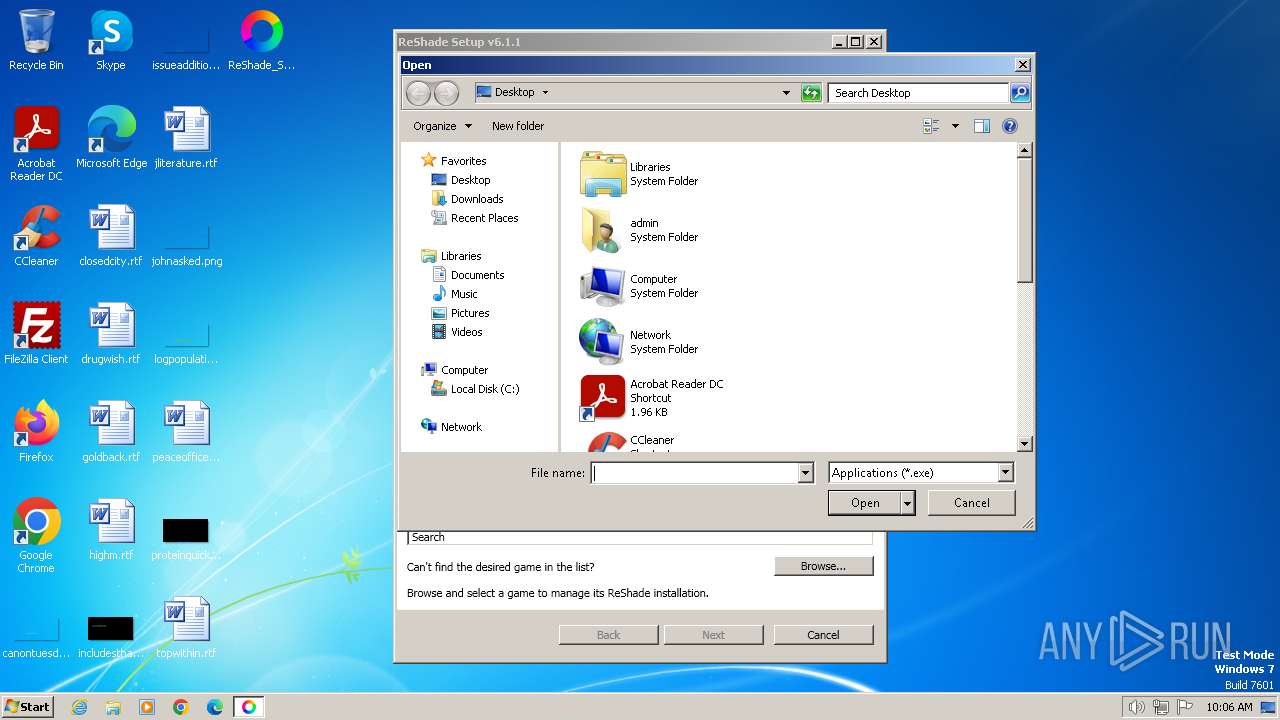Open Windows Media Player from taskbar

tap(147, 707)
